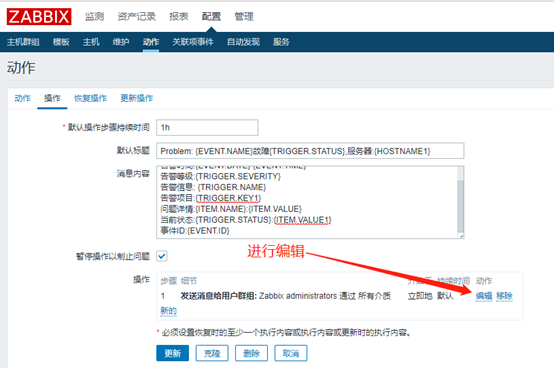Viewport: 554px width, 368px height.
Task: Click the 取消 button
Action: coord(291,353)
